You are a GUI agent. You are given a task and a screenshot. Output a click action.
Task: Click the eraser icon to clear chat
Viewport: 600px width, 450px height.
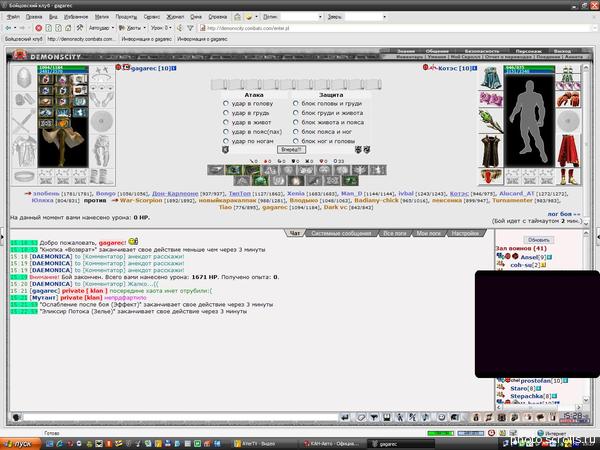(361, 417)
